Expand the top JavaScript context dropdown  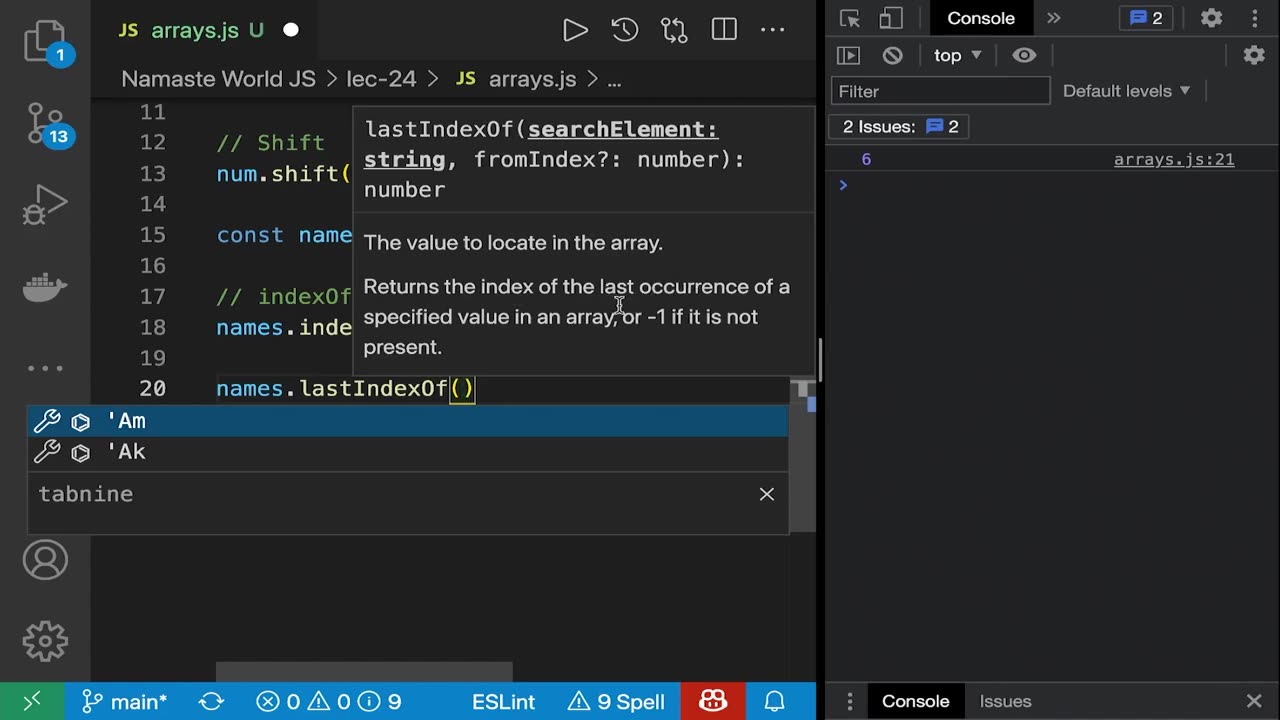(957, 56)
